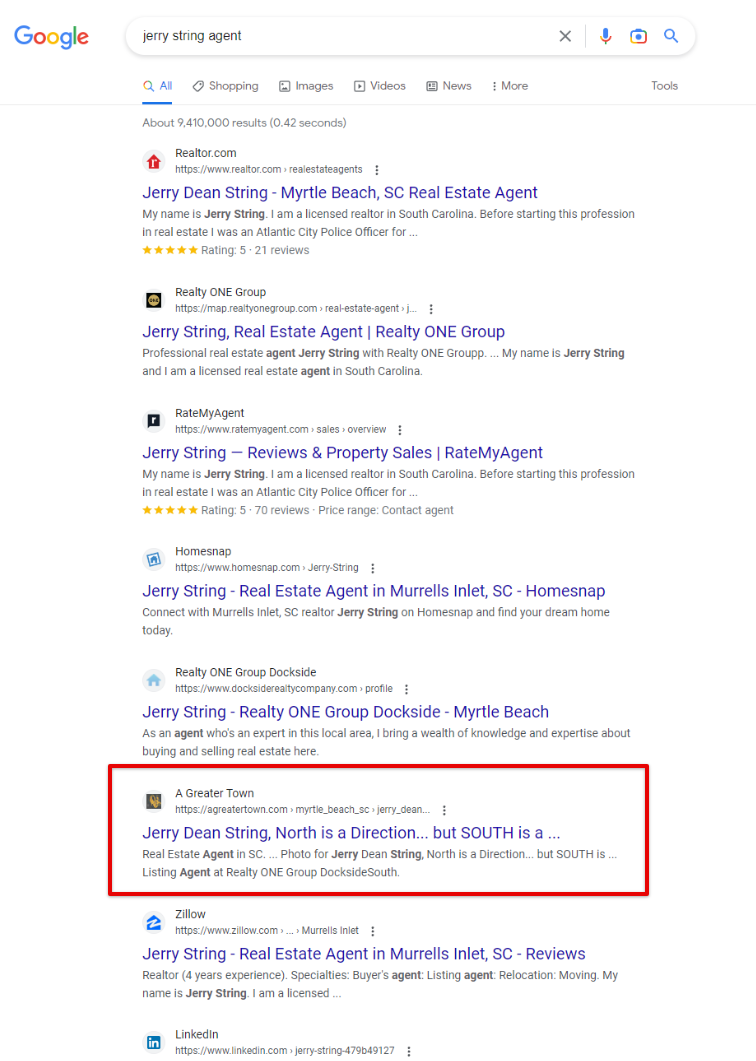Click the Zillow site name
The image size is (756, 1061).
coord(190,914)
